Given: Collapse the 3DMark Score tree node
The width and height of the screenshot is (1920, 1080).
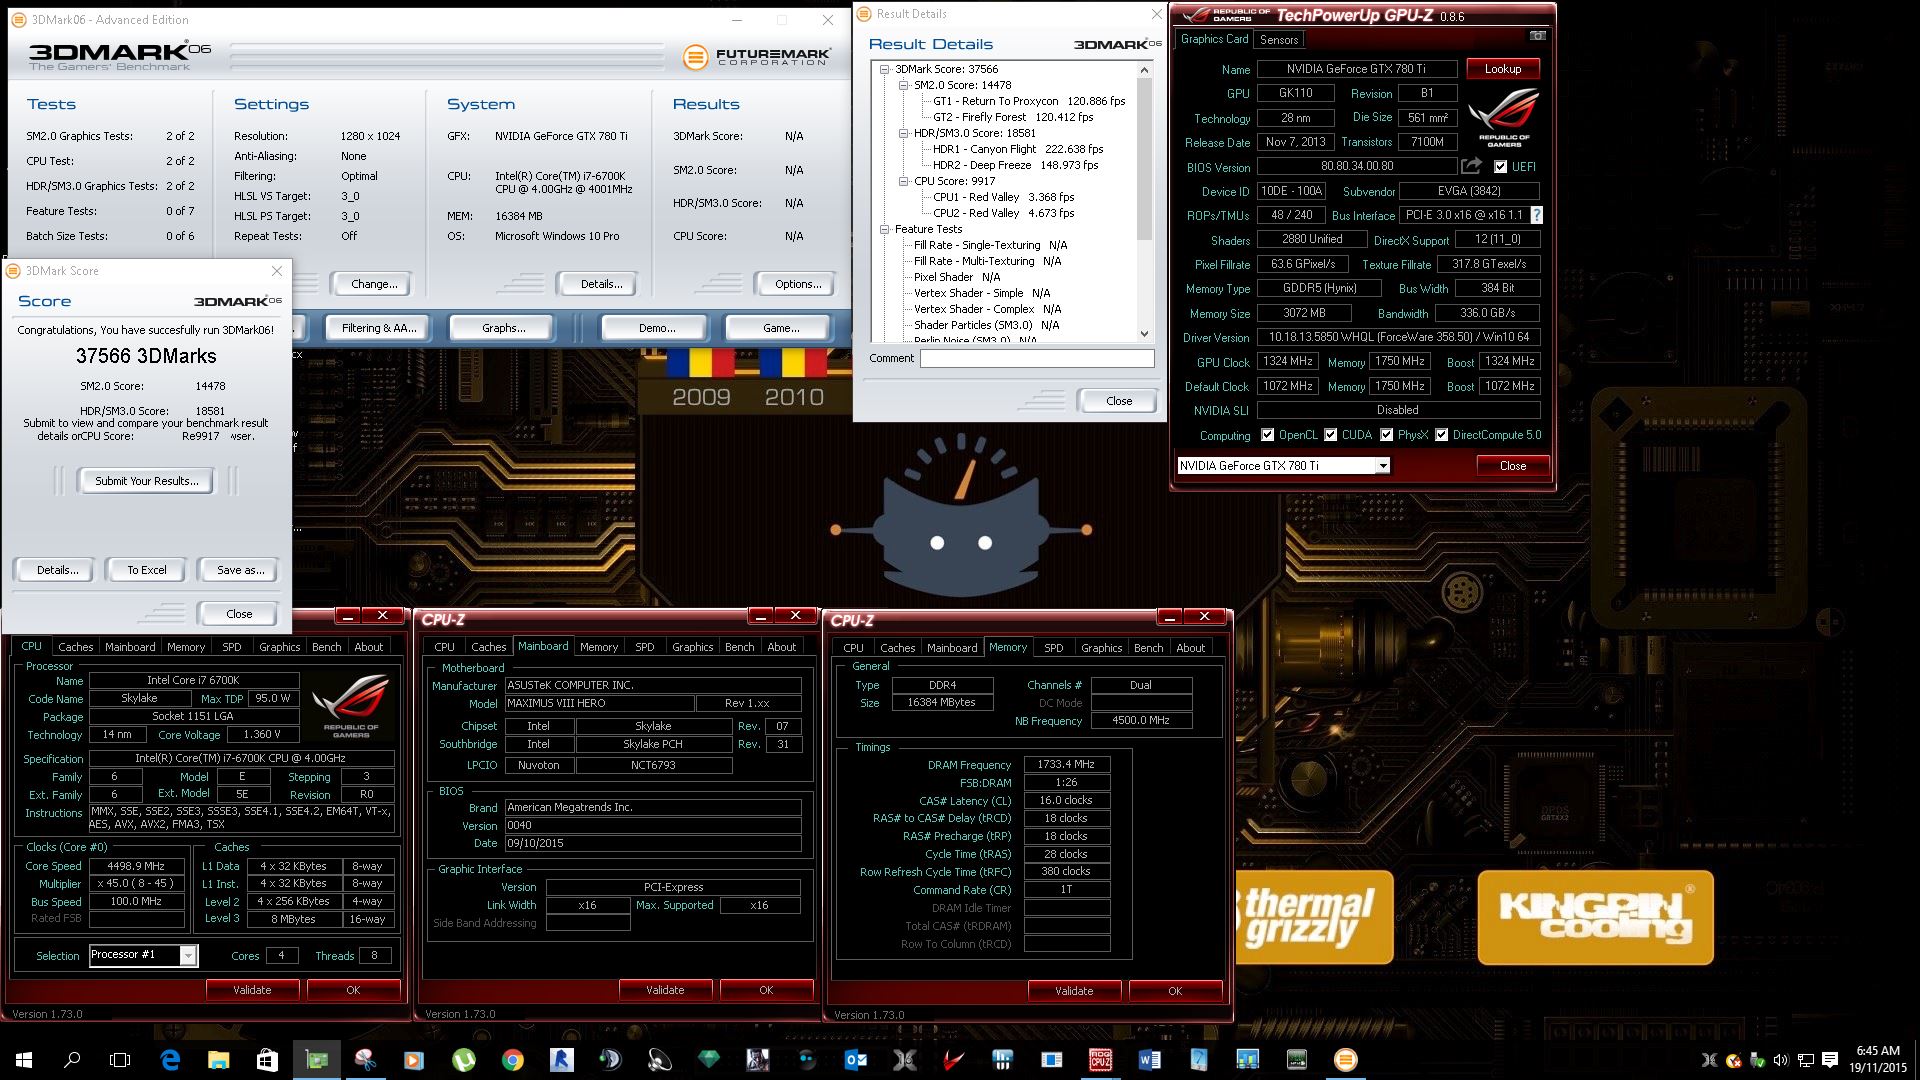Looking at the screenshot, I should [x=884, y=70].
